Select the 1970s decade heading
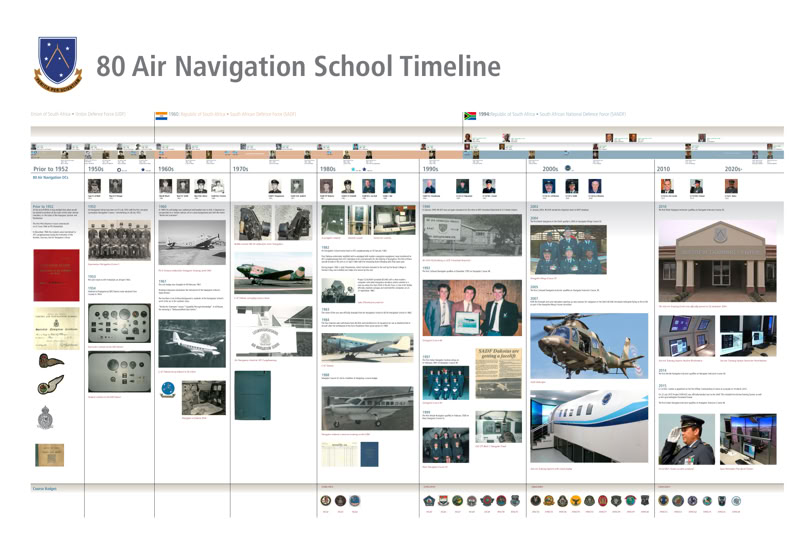 click(241, 170)
